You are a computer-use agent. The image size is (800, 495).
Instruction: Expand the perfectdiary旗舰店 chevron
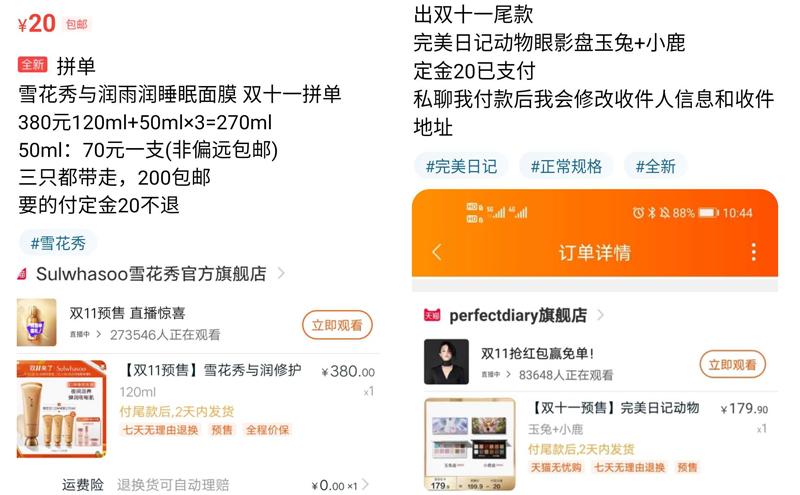601,315
